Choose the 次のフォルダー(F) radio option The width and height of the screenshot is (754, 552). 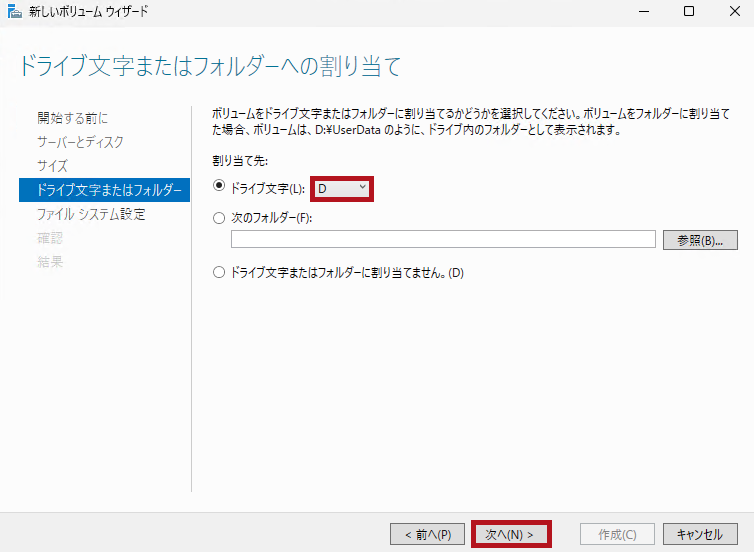(220, 218)
